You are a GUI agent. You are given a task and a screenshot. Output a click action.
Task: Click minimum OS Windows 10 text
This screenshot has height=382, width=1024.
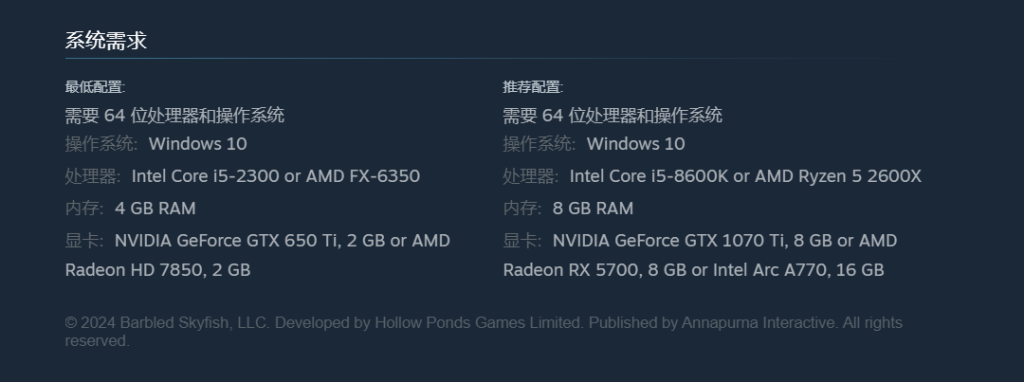198,144
